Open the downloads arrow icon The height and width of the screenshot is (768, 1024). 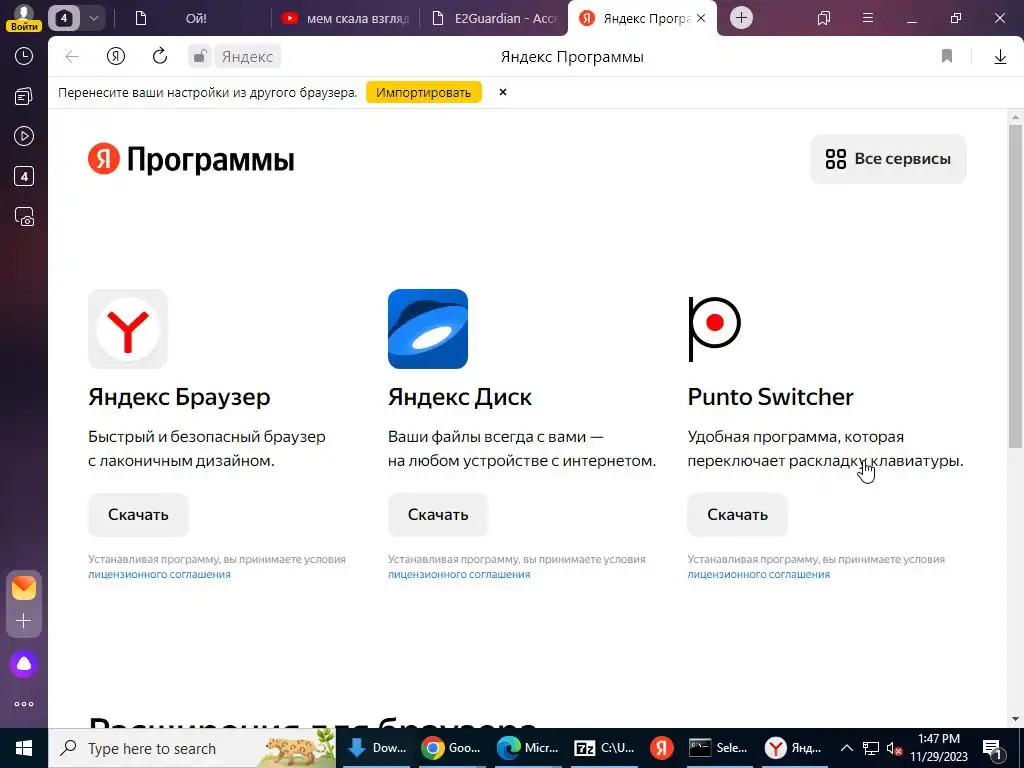click(1000, 57)
